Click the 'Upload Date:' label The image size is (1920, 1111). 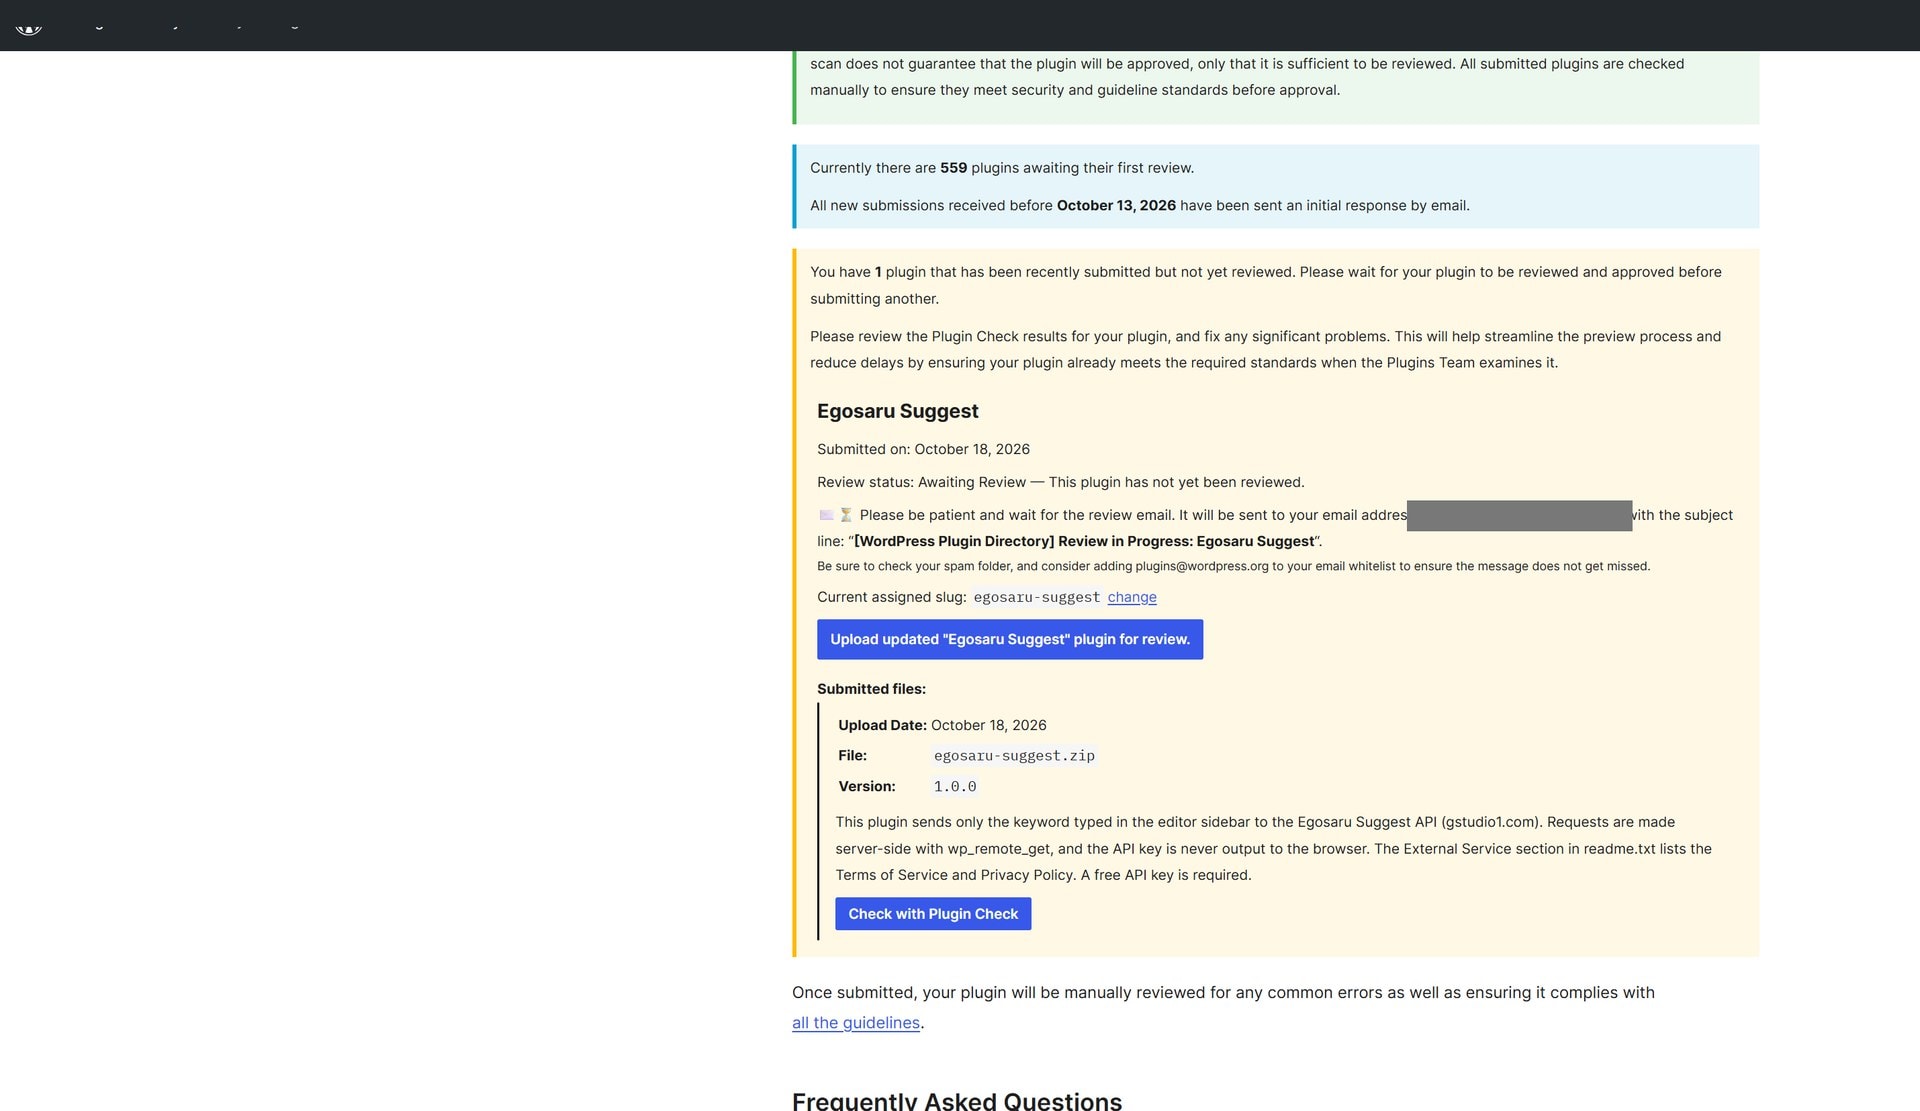(882, 726)
